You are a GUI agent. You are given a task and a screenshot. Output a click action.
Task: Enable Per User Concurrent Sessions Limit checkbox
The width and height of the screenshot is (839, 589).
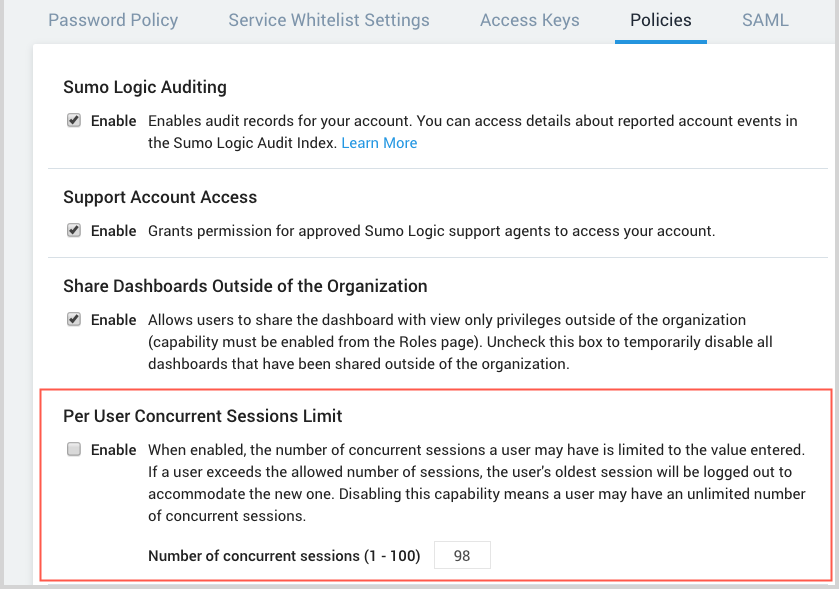pyautogui.click(x=74, y=450)
